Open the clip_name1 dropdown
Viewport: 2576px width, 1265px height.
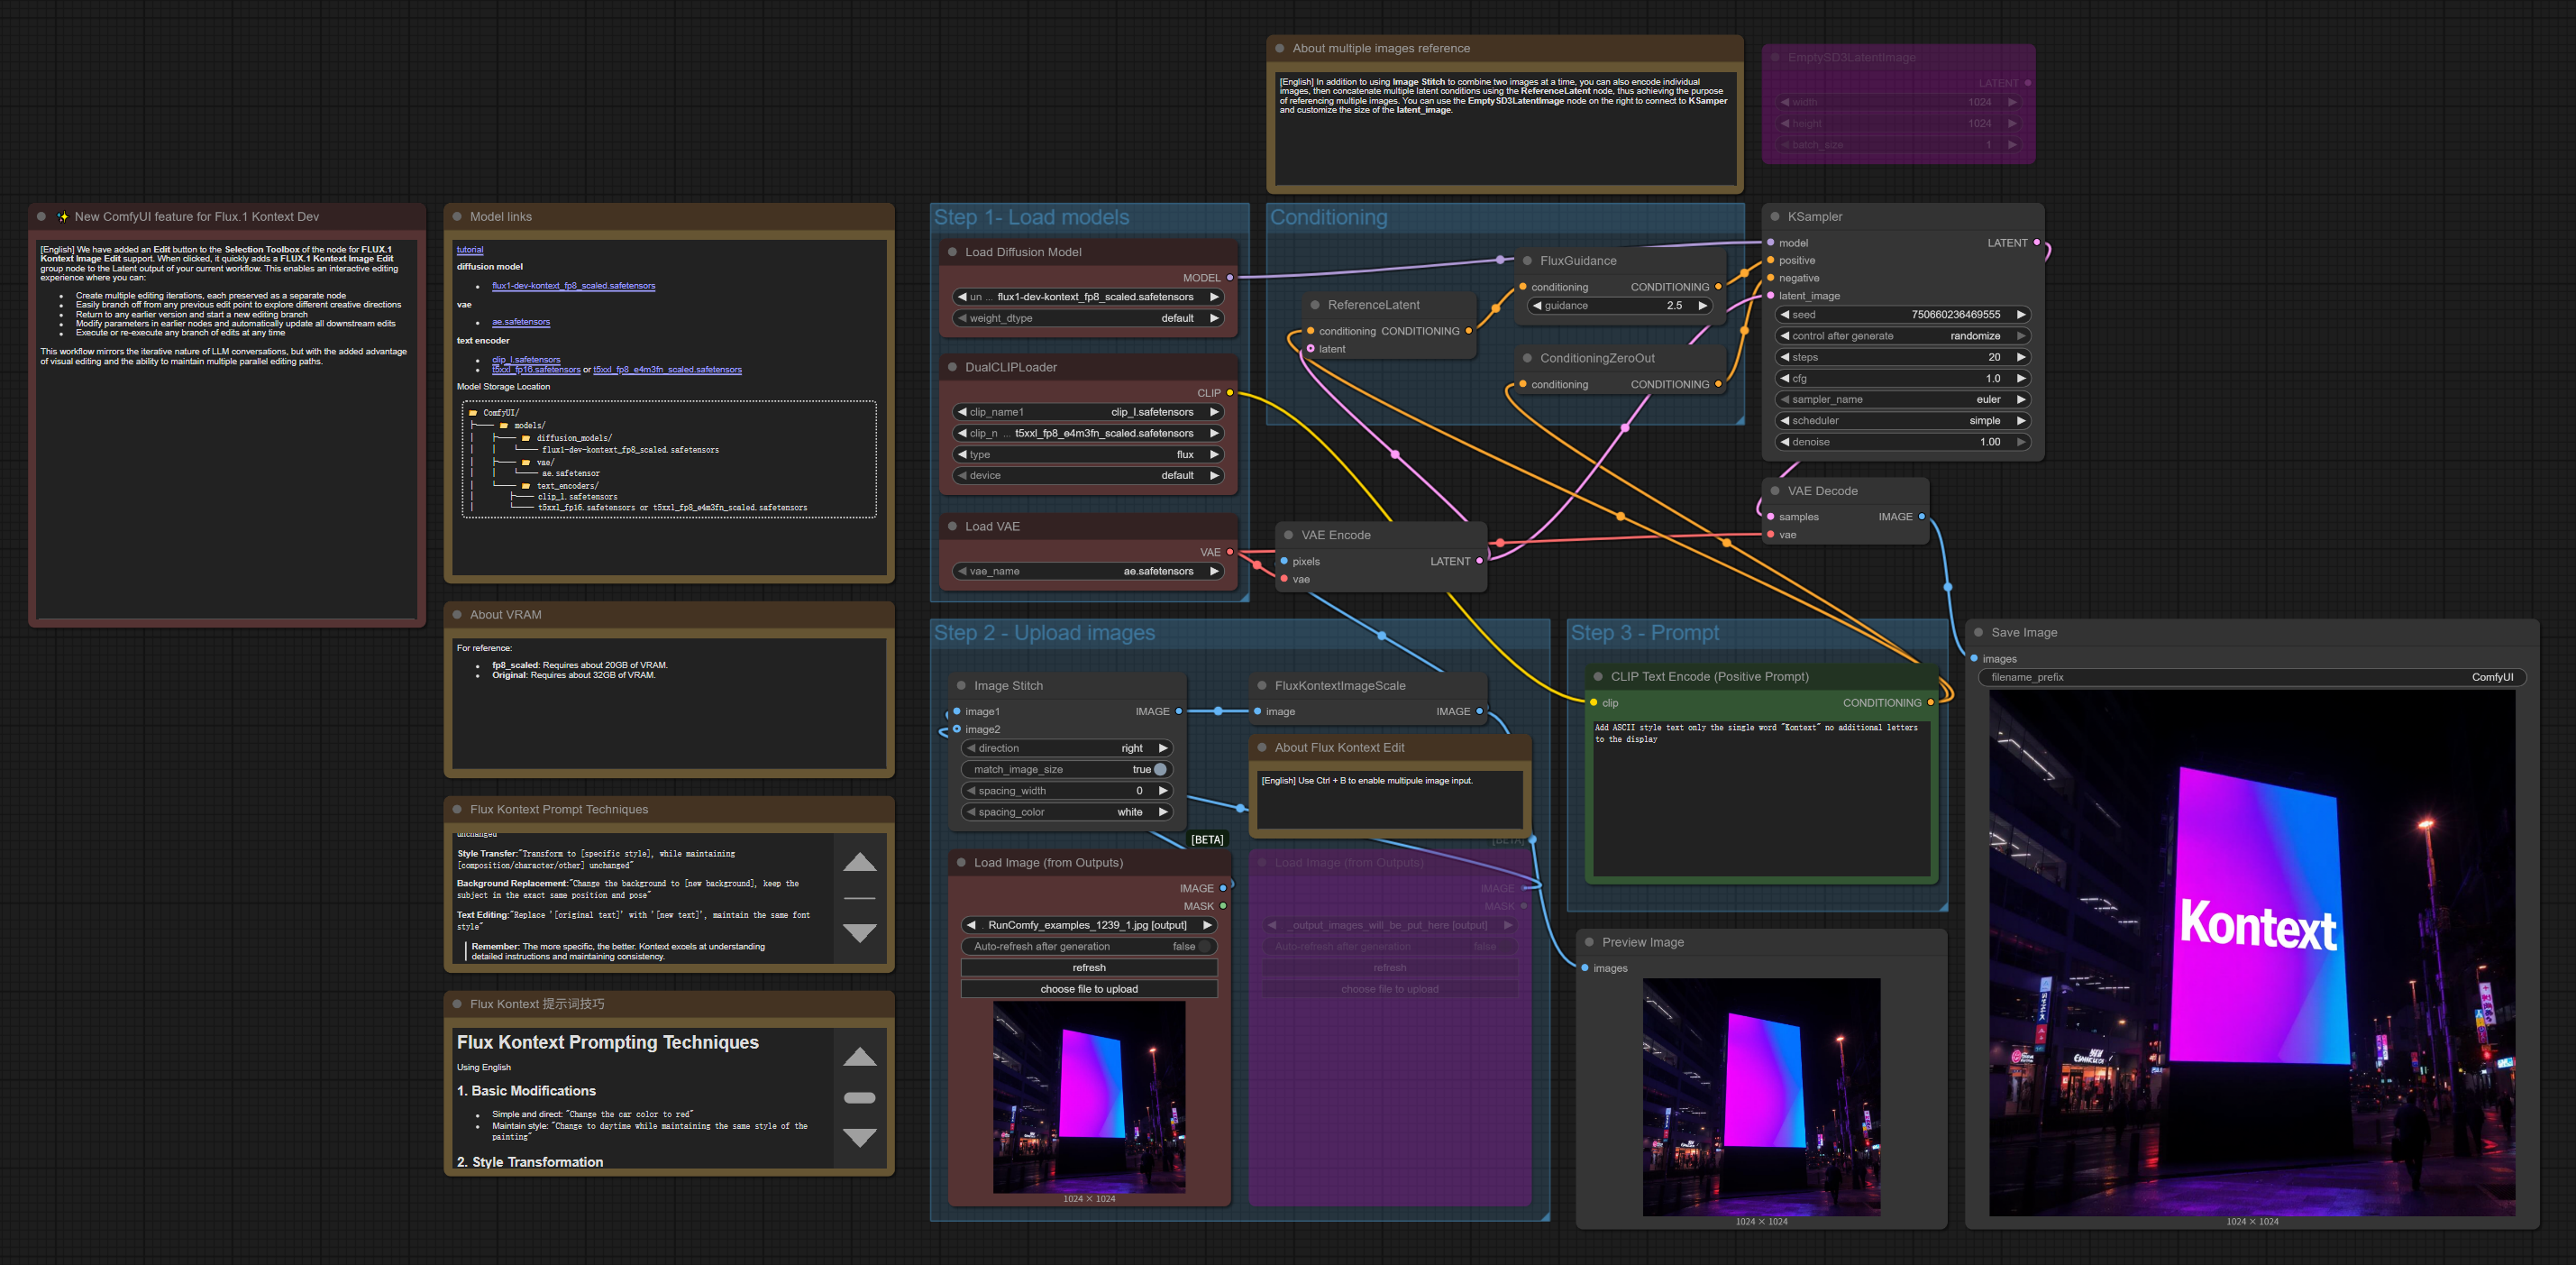click(x=1088, y=412)
